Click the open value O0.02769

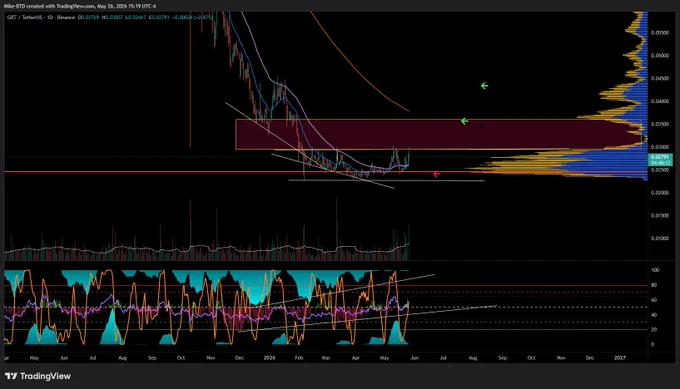pos(88,17)
